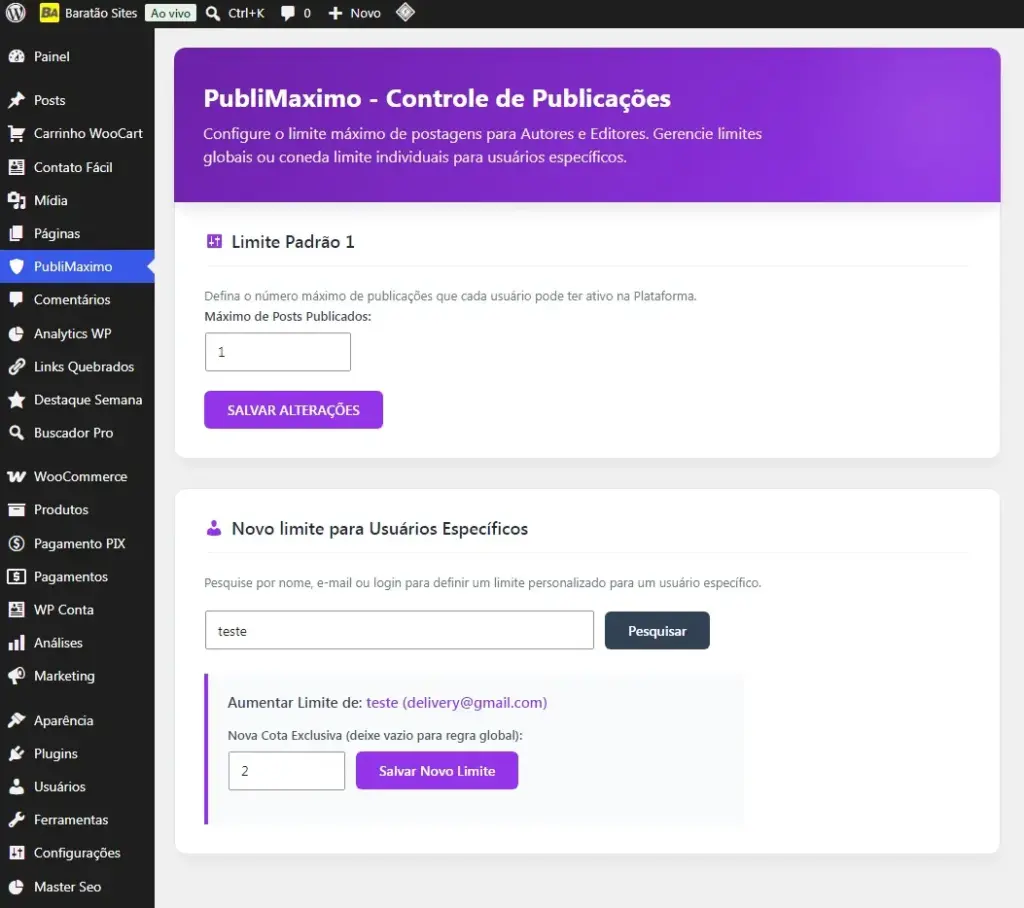Image resolution: width=1024 pixels, height=908 pixels.
Task: Open comments bubble icon in admin bar
Action: 287,13
